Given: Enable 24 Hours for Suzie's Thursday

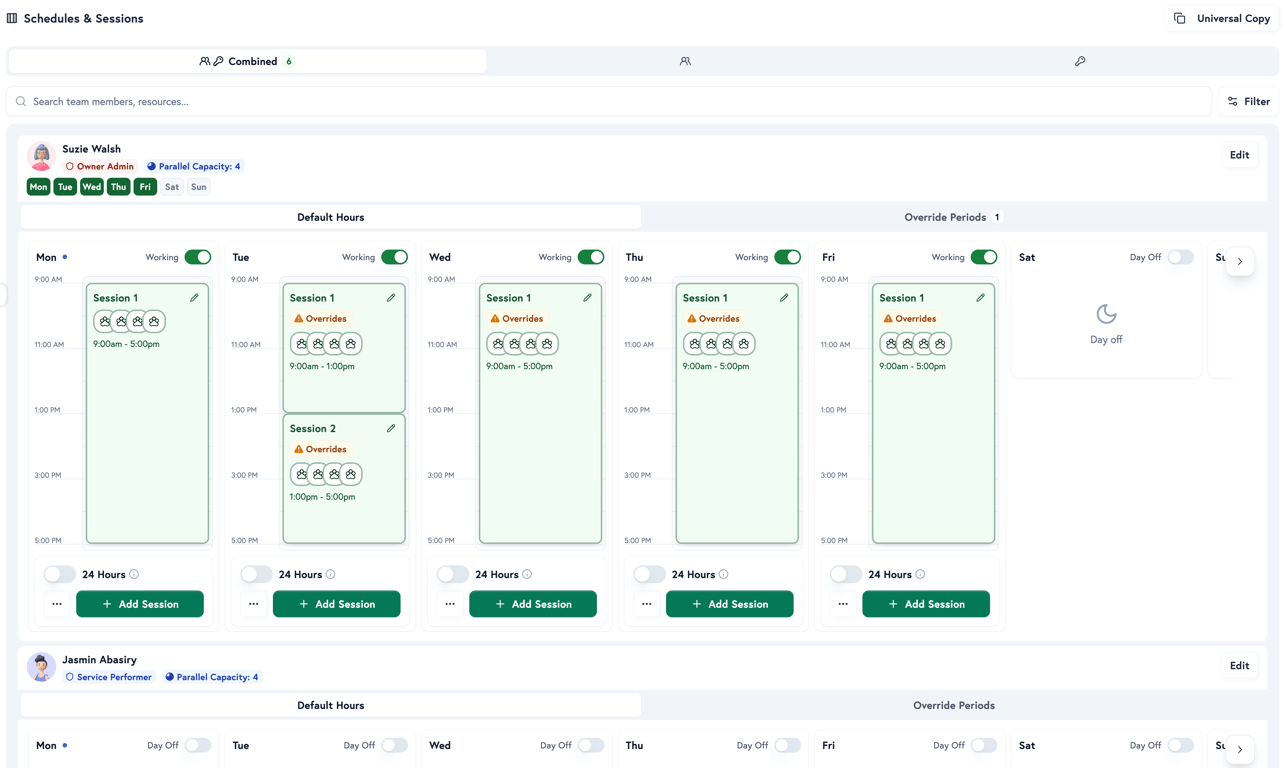Looking at the screenshot, I should 649,574.
